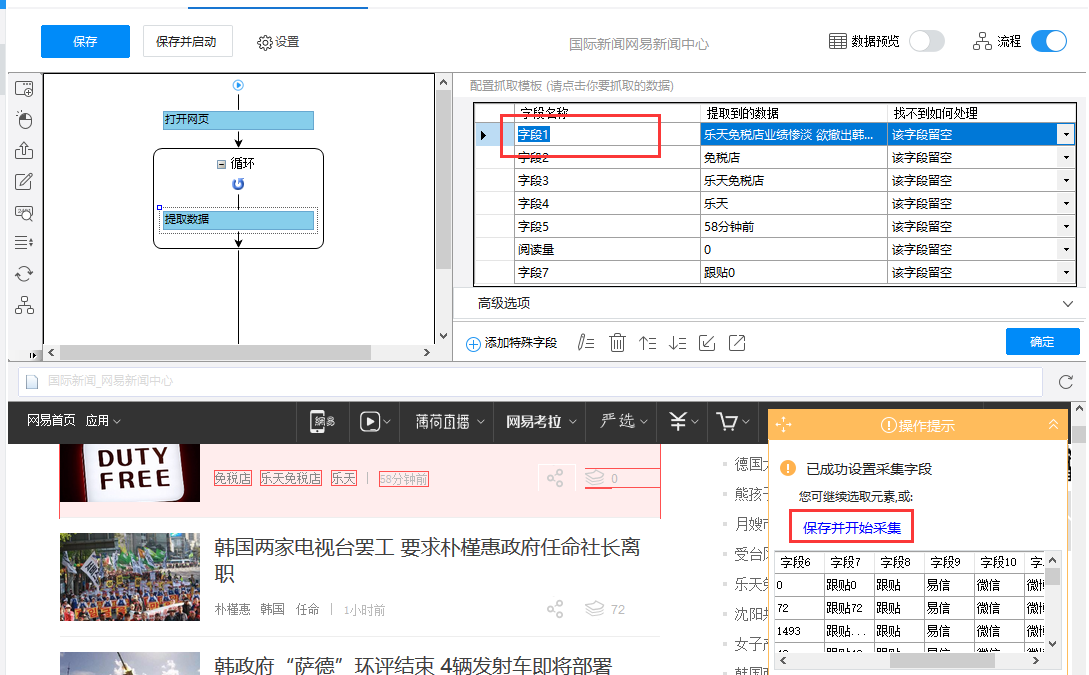Open the shopping cart icon in navbar

tap(727, 421)
